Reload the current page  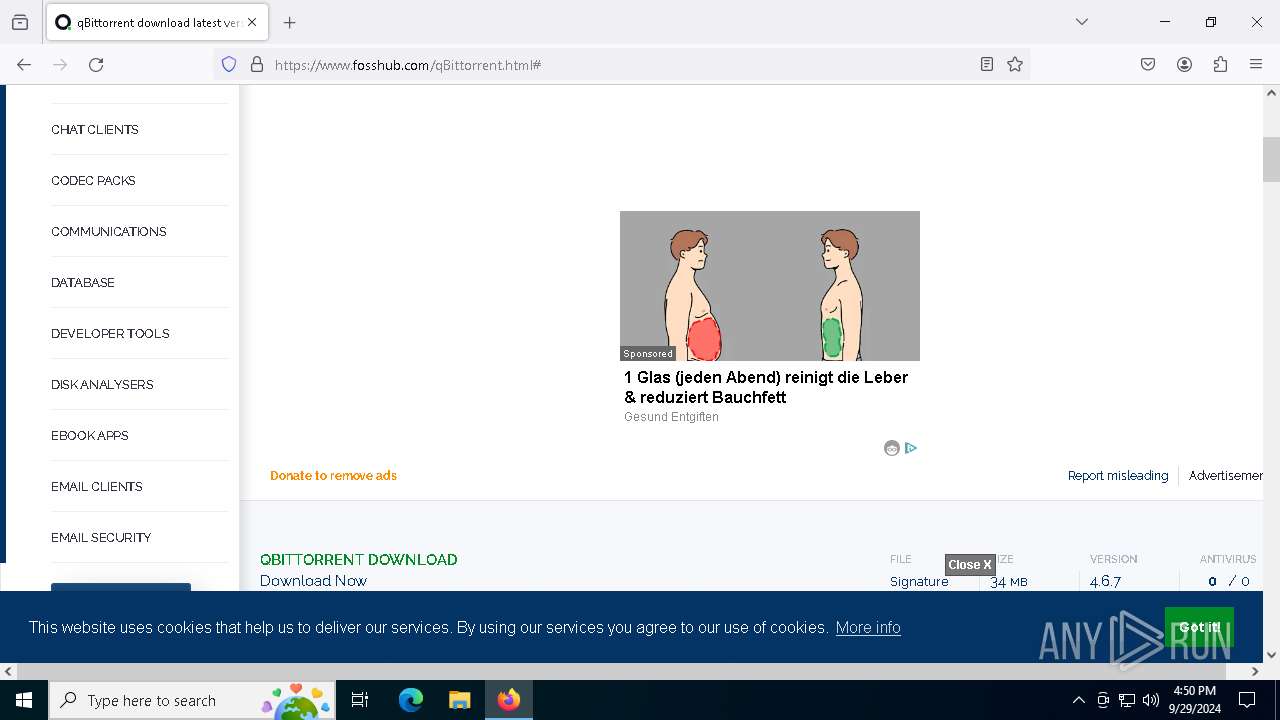[x=96, y=64]
